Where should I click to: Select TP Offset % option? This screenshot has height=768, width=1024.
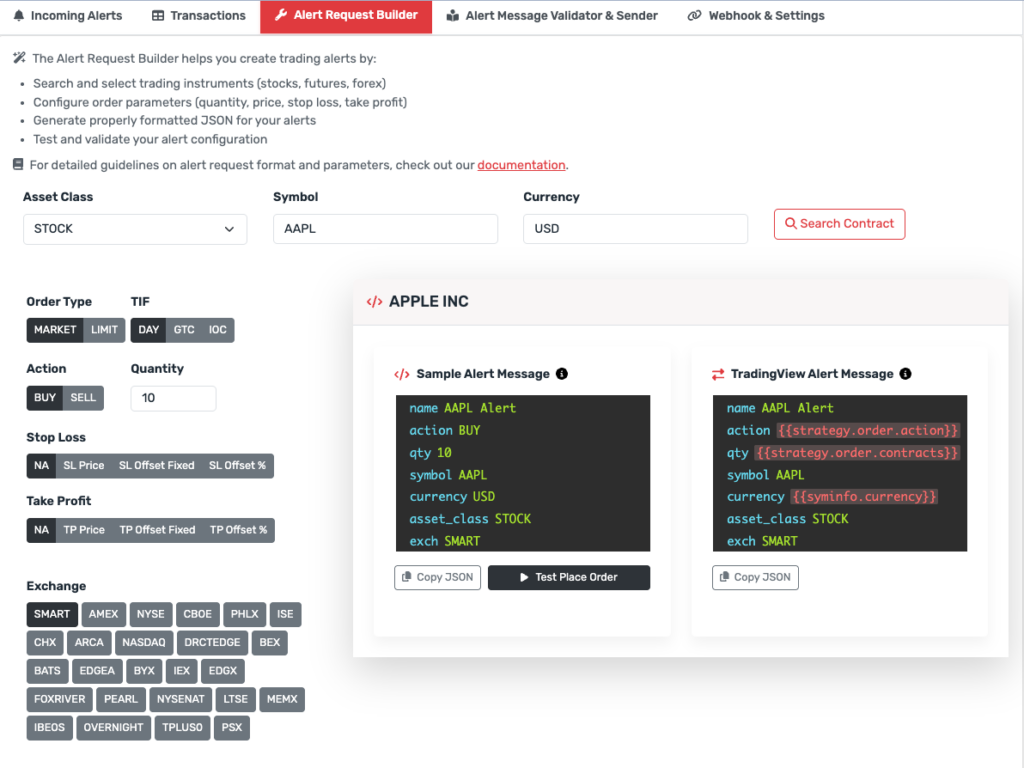coord(239,530)
